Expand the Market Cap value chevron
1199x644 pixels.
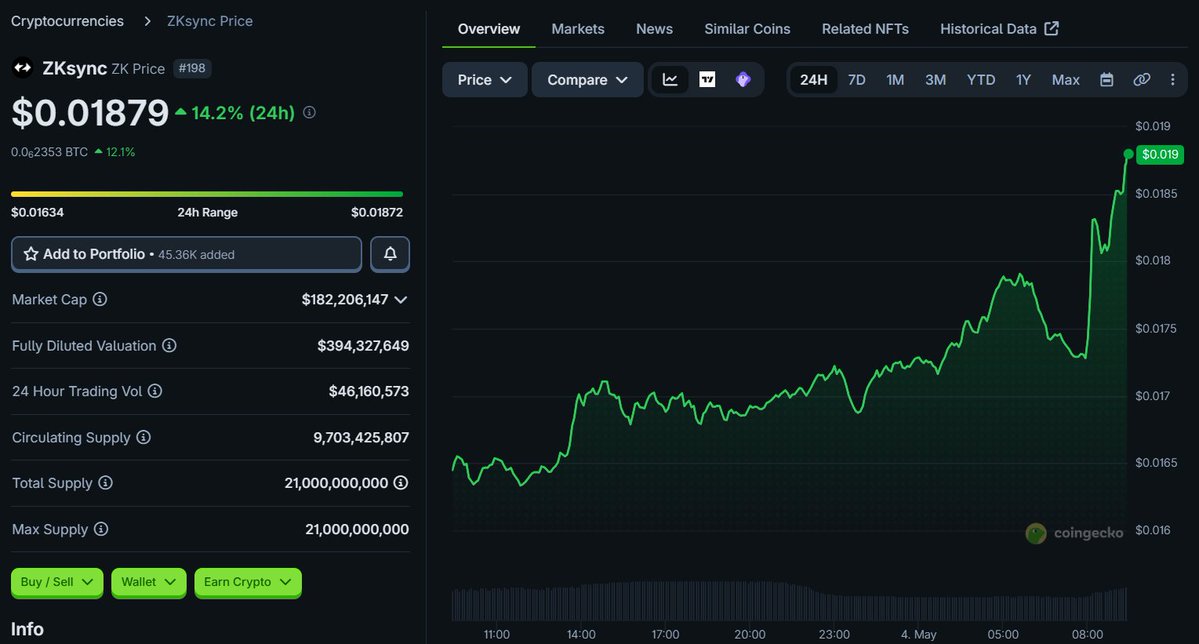(401, 300)
